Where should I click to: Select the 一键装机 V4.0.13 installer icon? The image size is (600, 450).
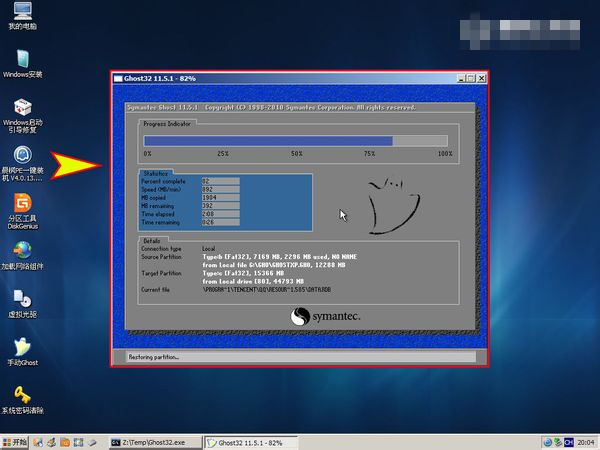coord(21,157)
